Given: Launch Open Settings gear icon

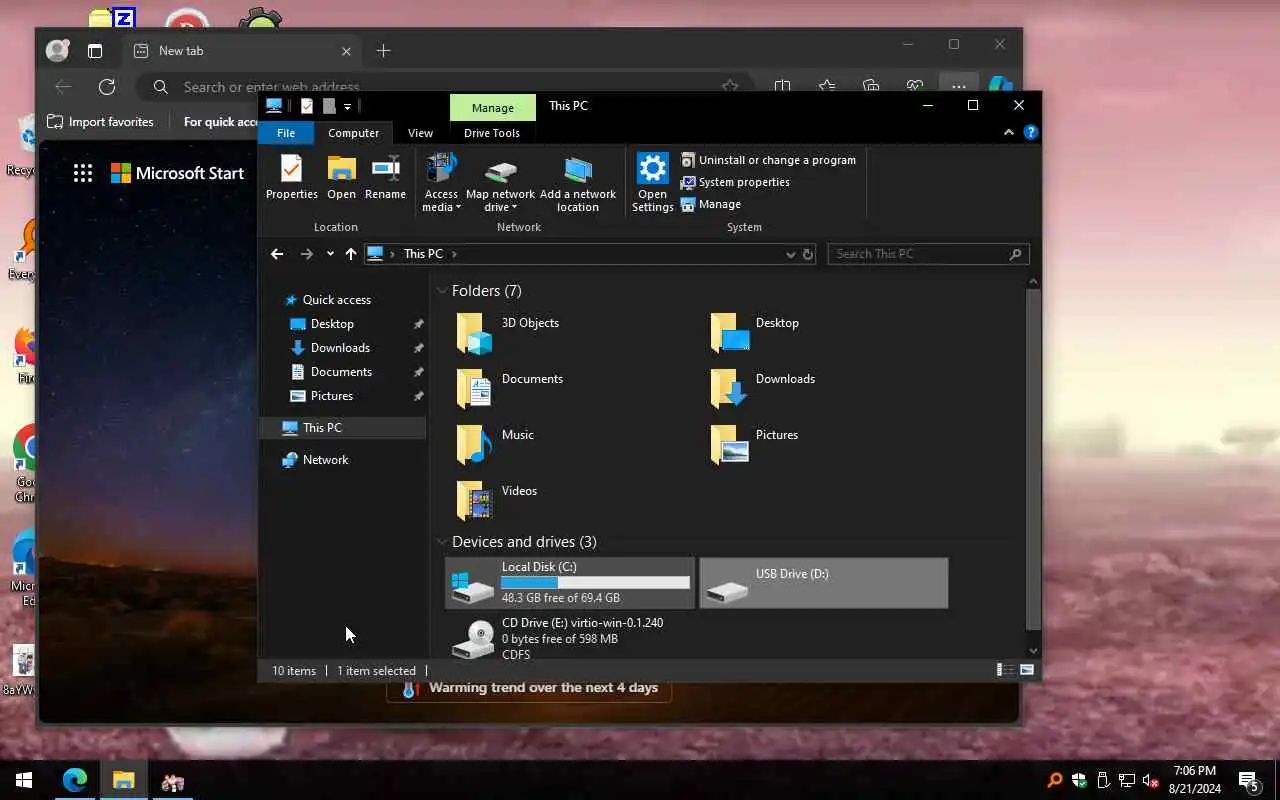Looking at the screenshot, I should (x=652, y=183).
